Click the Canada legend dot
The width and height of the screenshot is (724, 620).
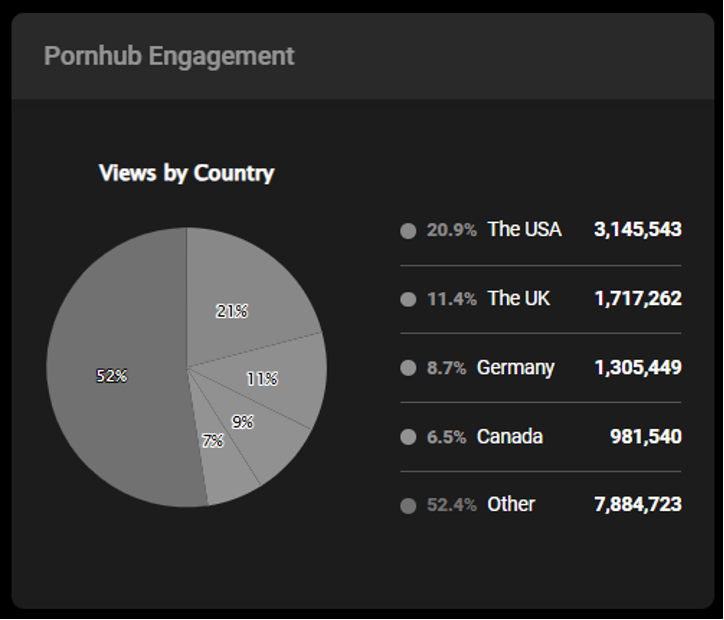coord(408,437)
